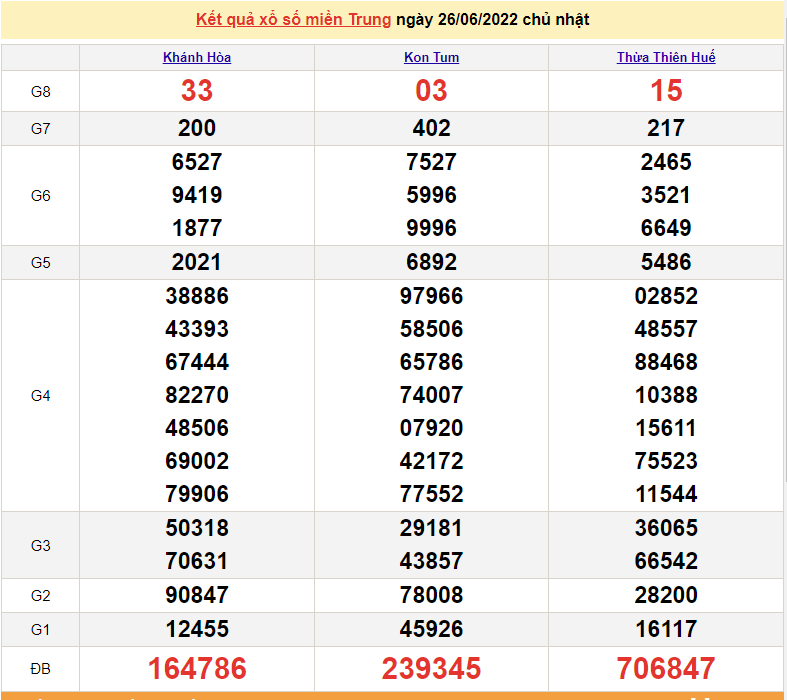Select the G8 row label
Image resolution: width=787 pixels, height=700 pixels.
[40, 92]
